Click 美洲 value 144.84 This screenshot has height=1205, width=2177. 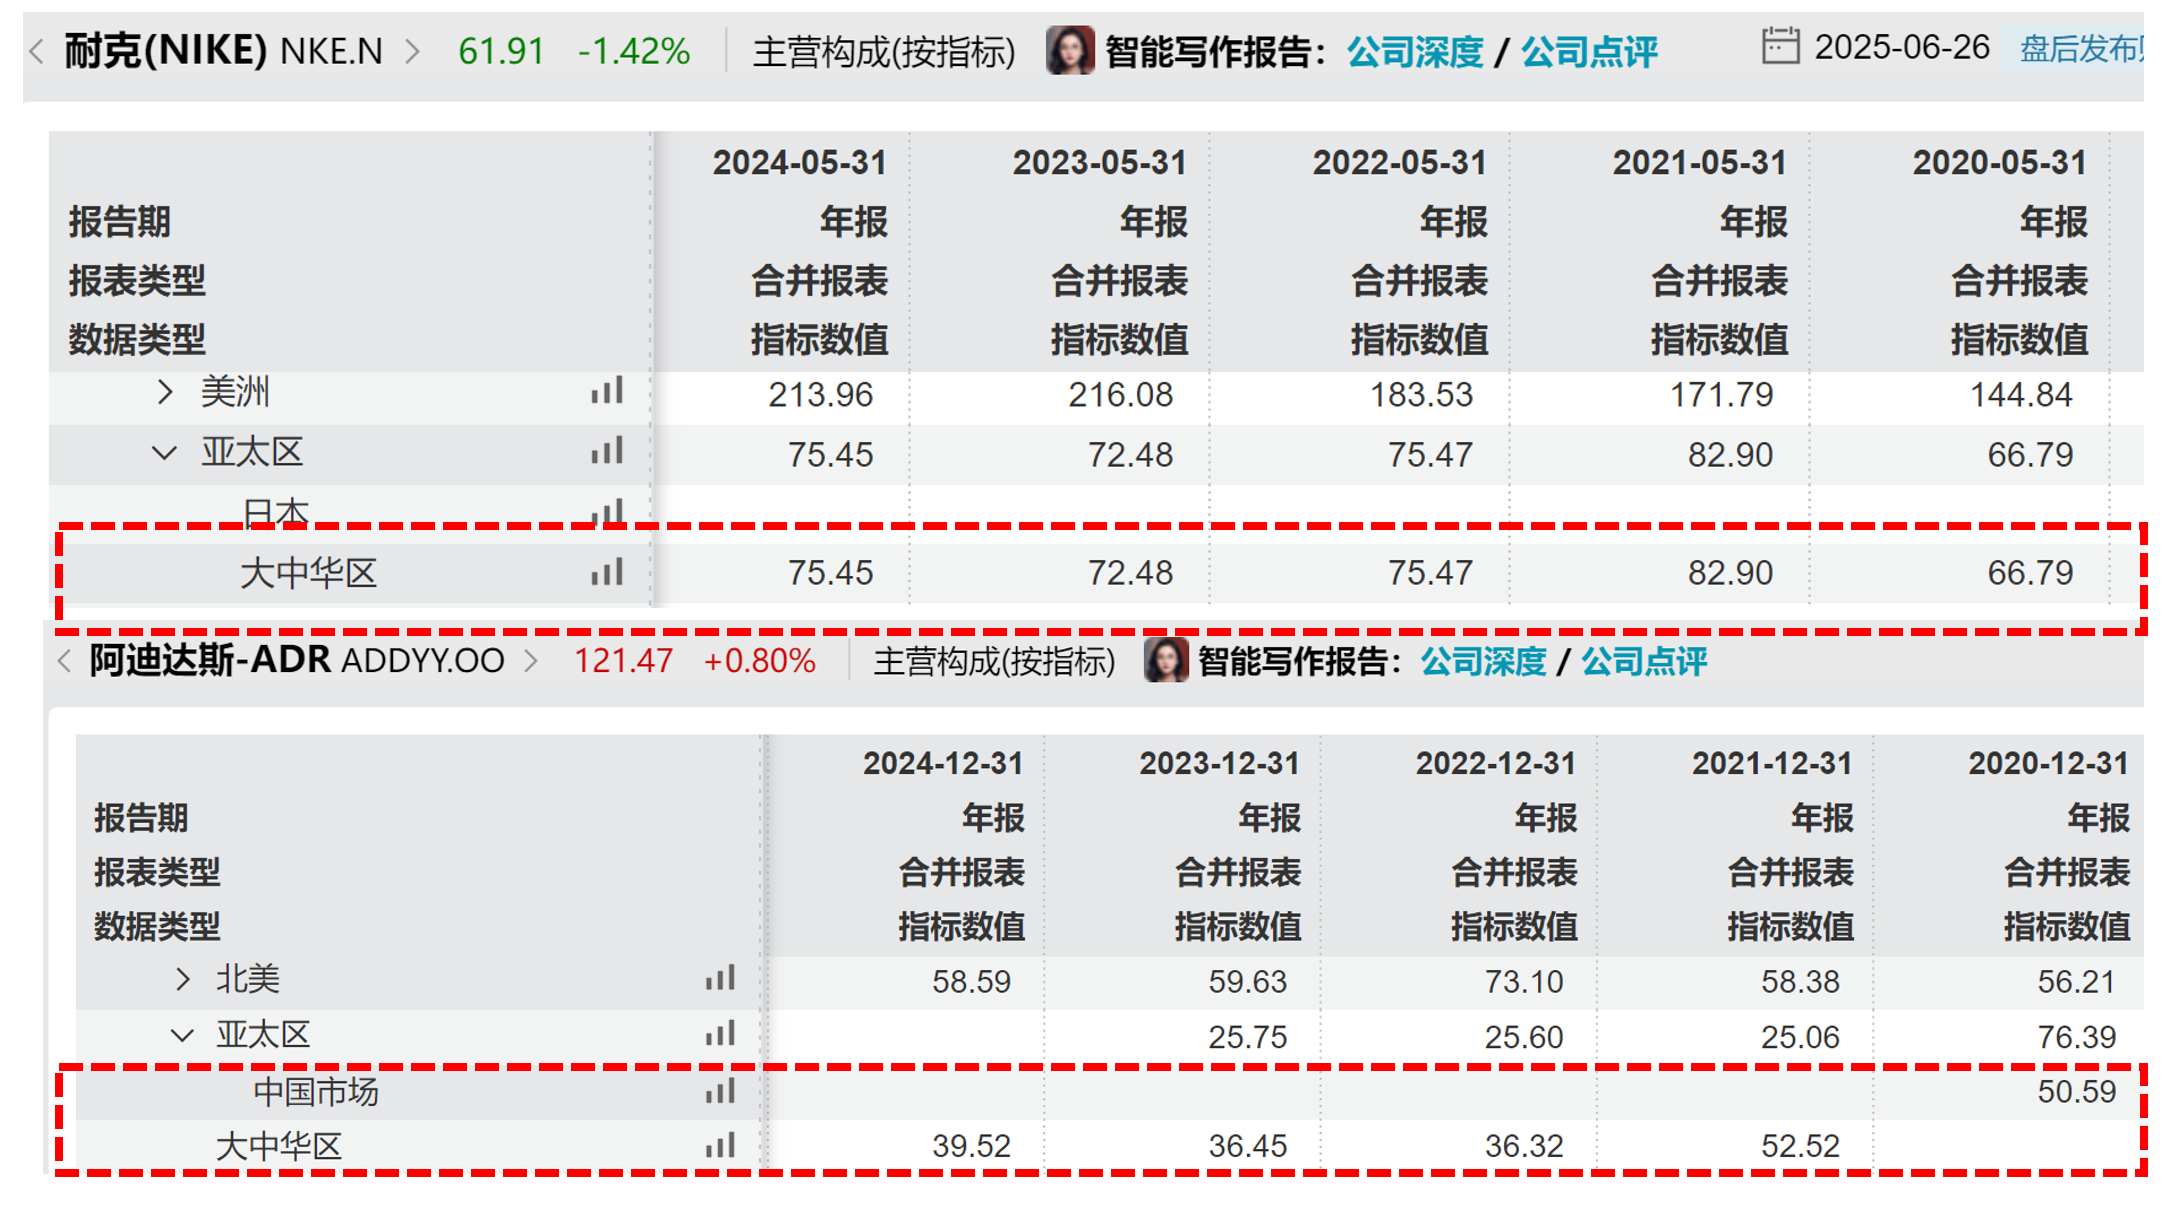tap(2021, 395)
